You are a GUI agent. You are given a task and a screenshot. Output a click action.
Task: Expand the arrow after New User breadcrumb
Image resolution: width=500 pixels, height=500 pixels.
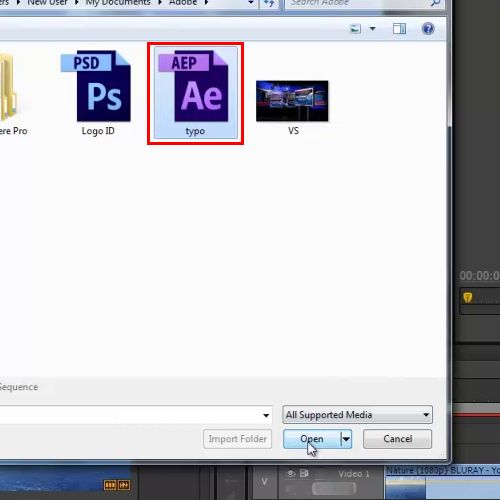point(77,3)
